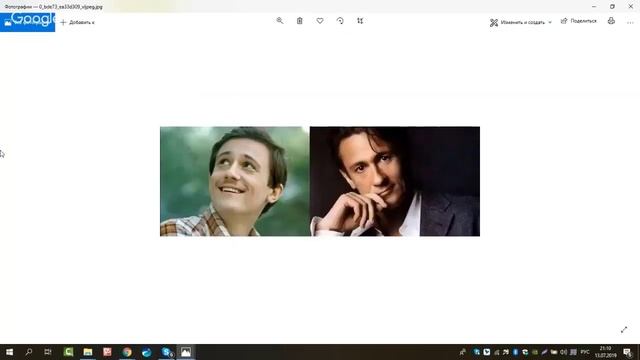Click the zoom magnifier icon in Photos toolbar
The height and width of the screenshot is (360, 640).
point(280,20)
